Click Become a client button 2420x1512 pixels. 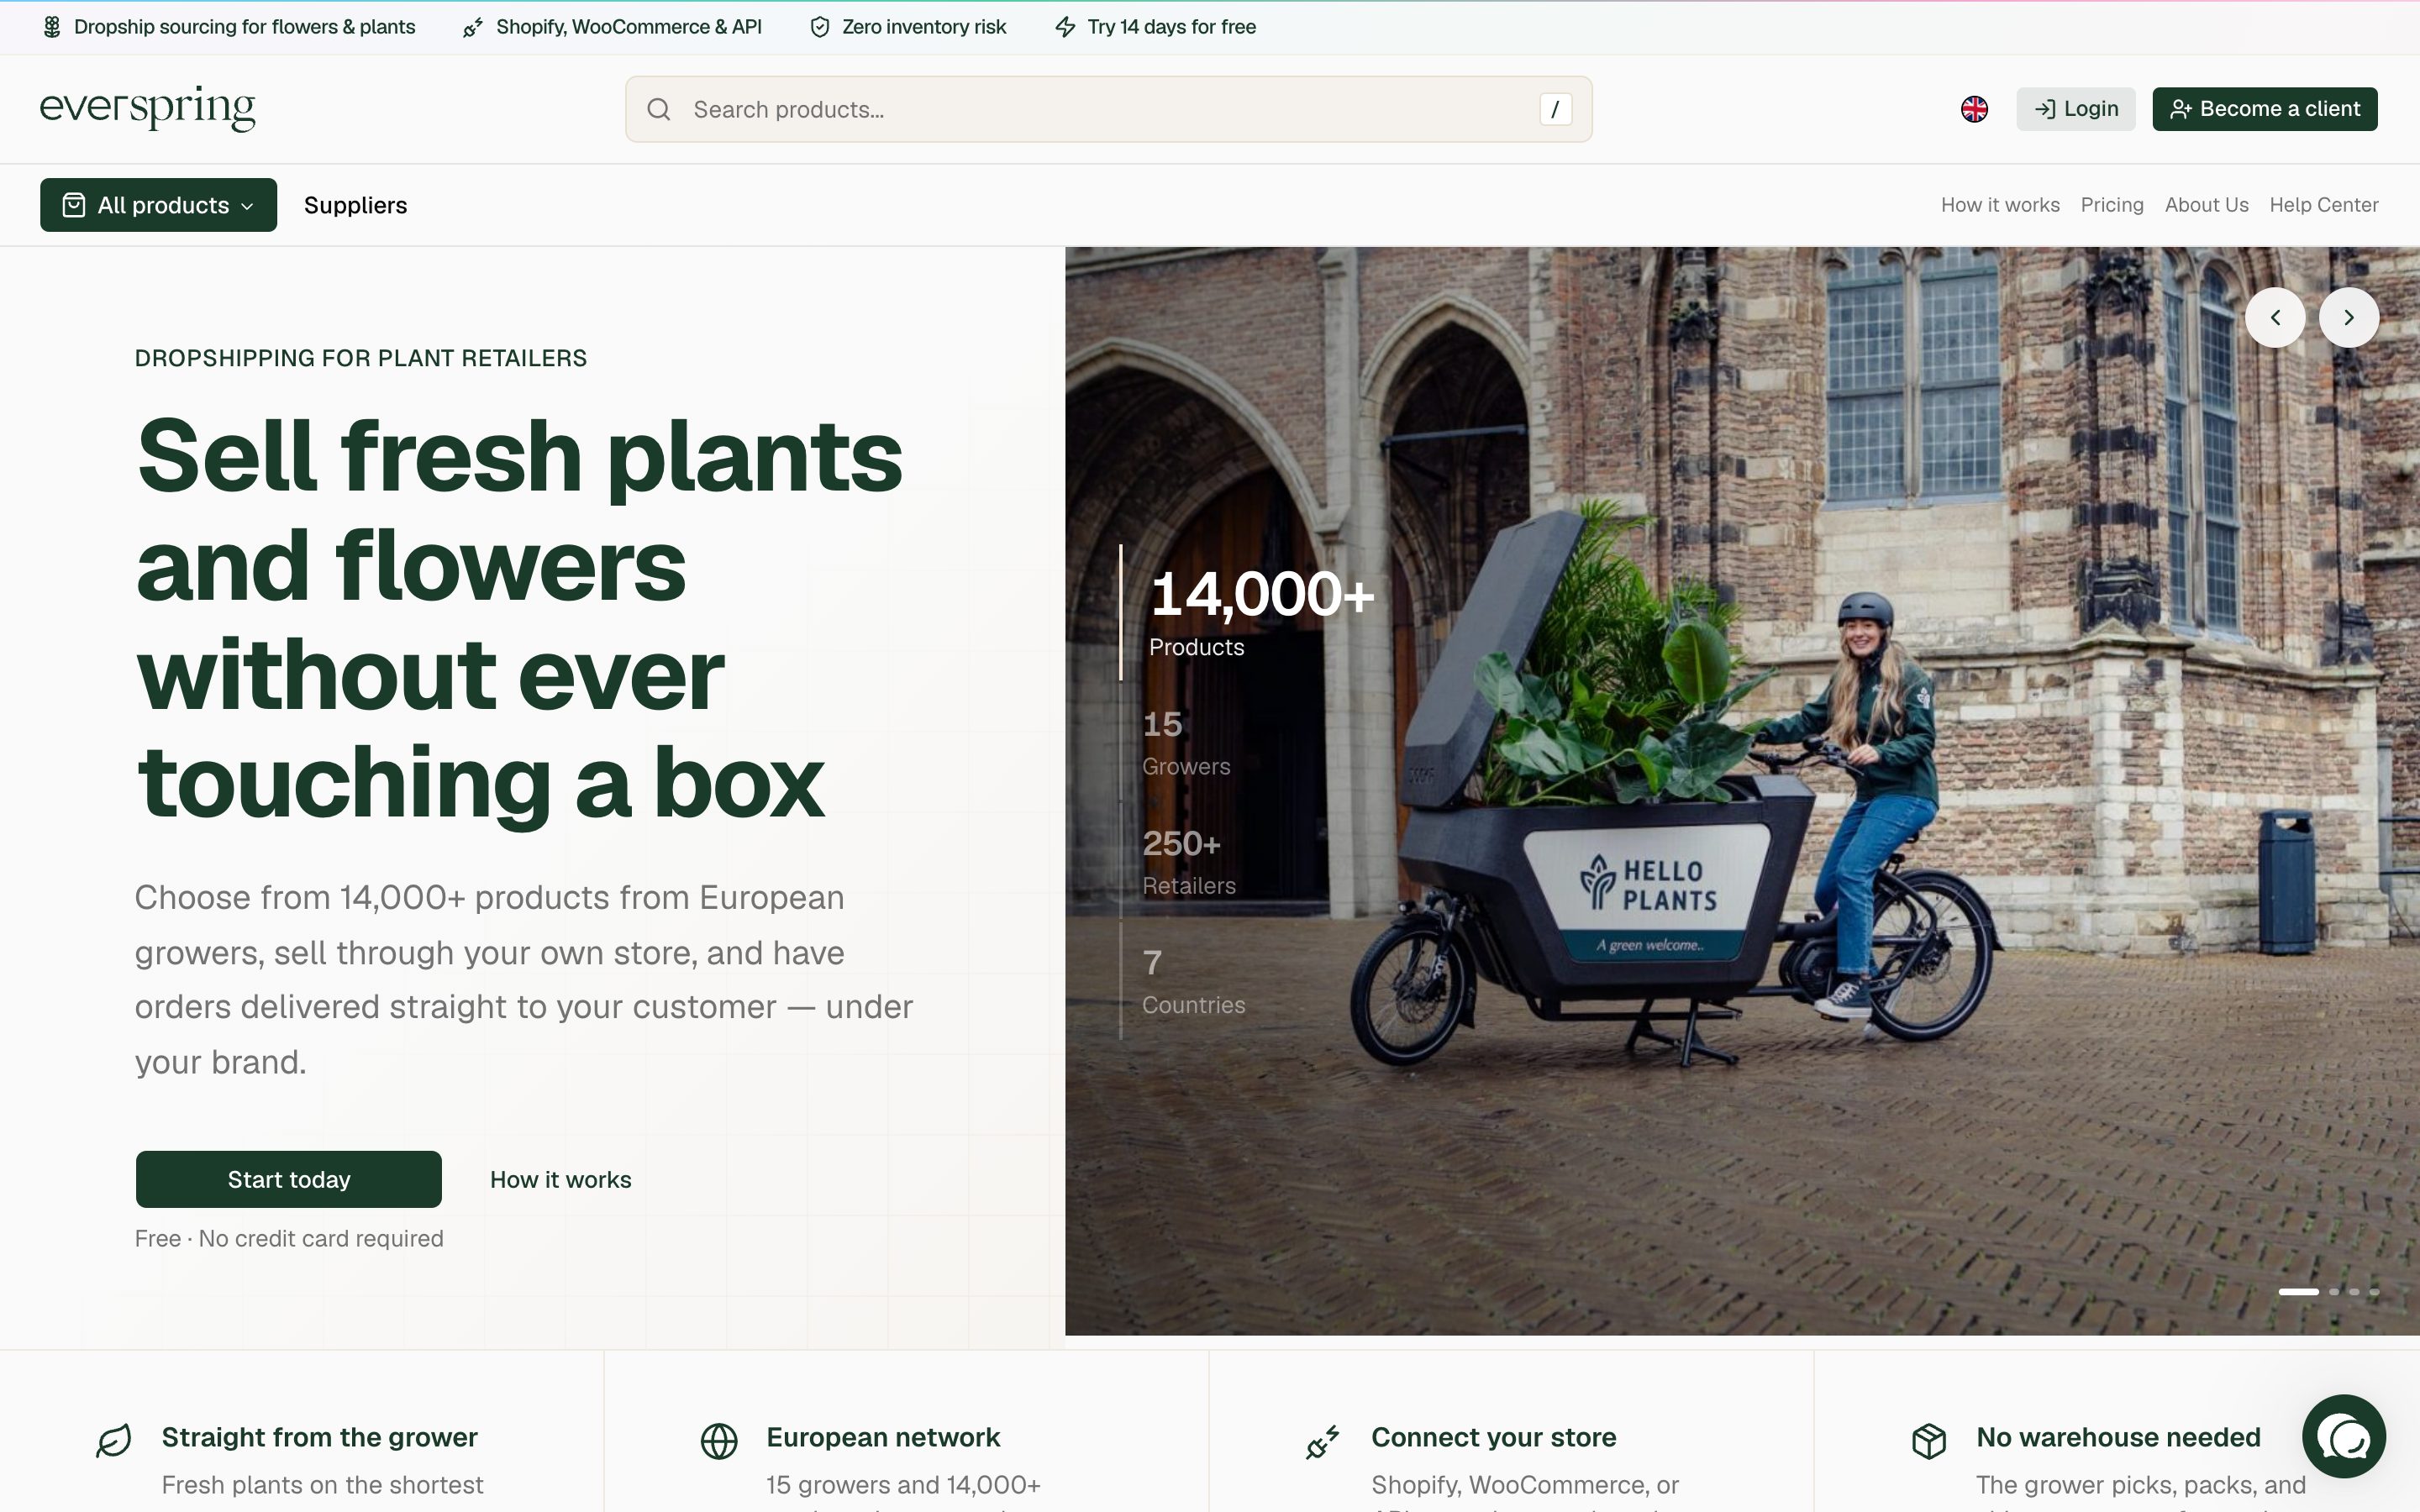click(2265, 109)
